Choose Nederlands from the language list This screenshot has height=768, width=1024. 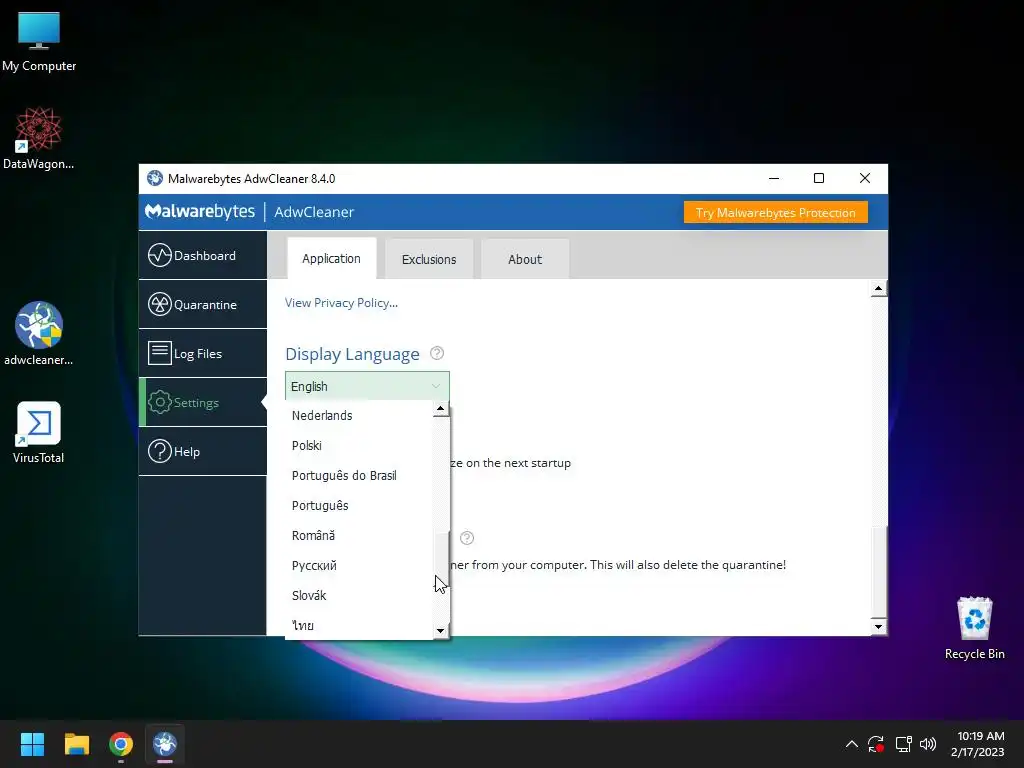tap(359, 415)
